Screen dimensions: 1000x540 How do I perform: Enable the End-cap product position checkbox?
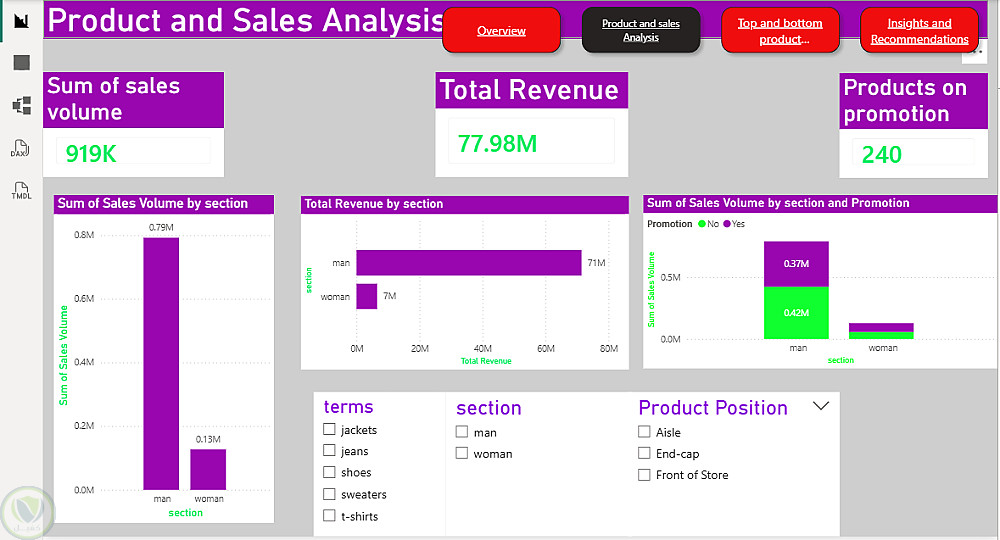click(x=644, y=454)
